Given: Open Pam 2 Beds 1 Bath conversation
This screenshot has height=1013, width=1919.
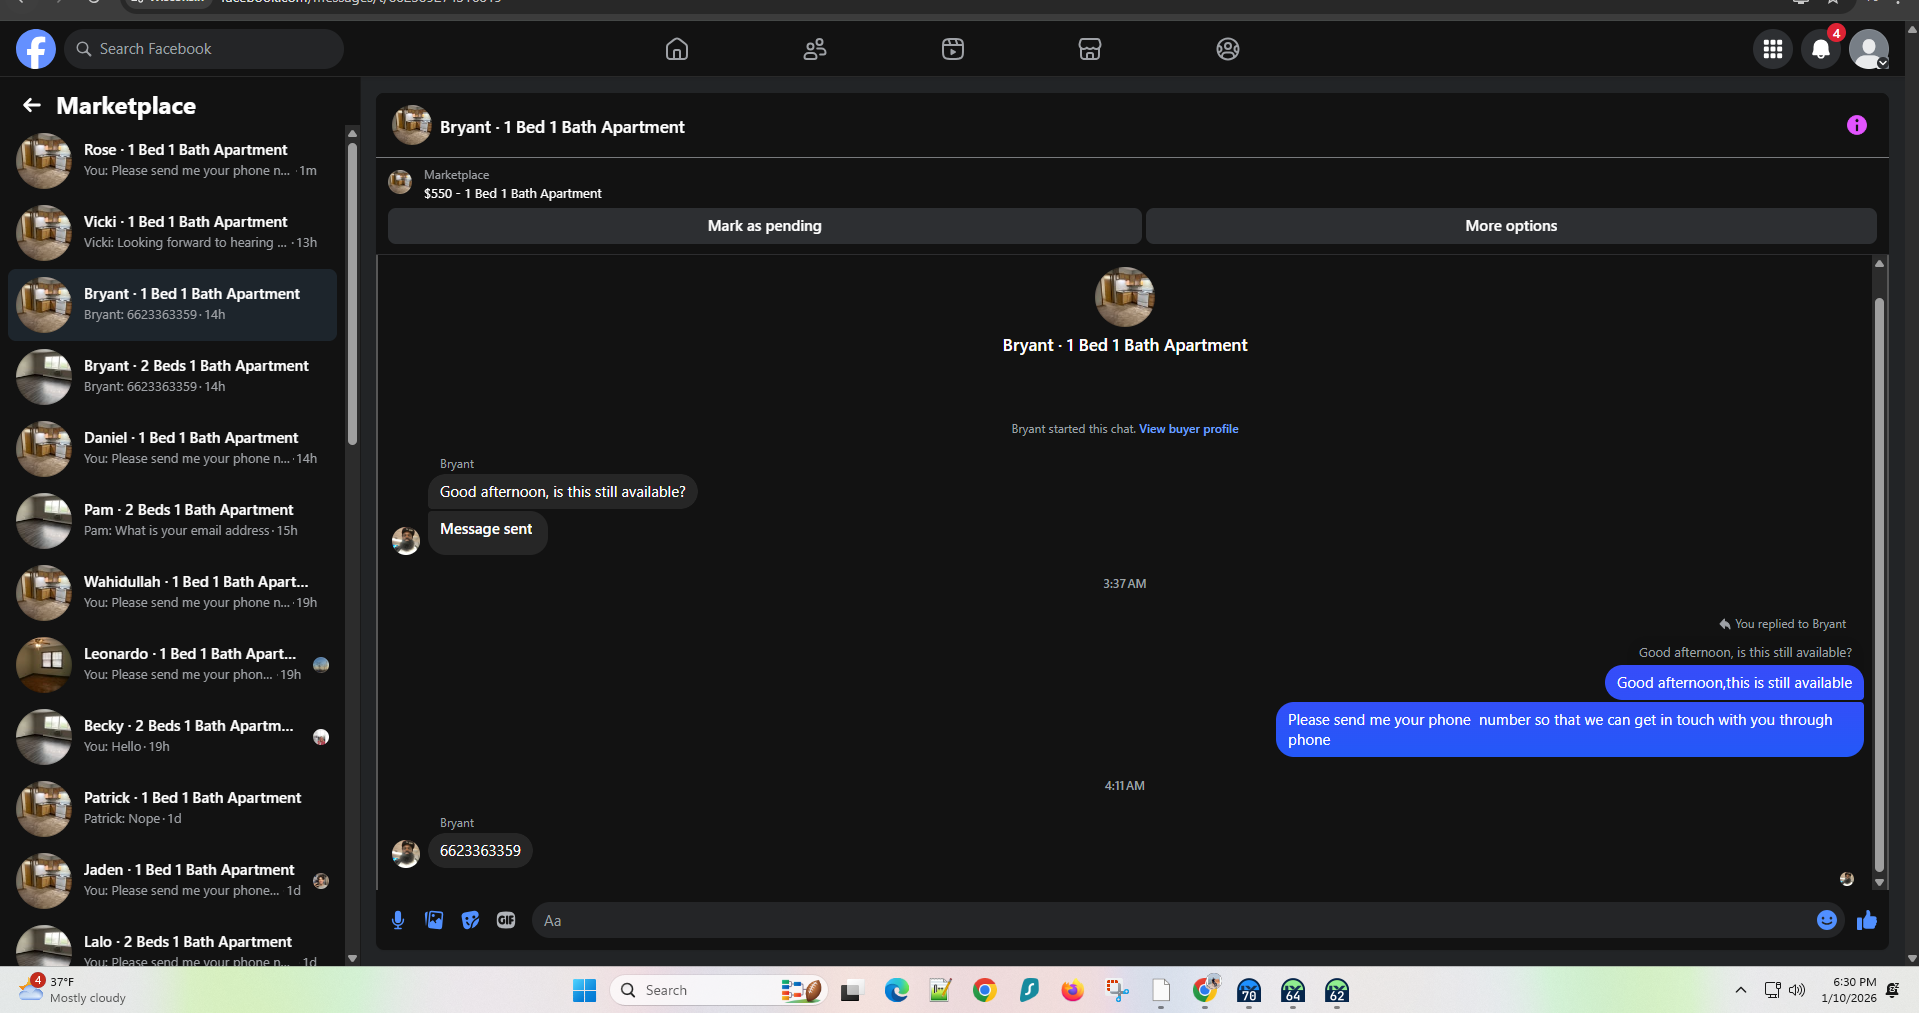Looking at the screenshot, I should coord(172,521).
